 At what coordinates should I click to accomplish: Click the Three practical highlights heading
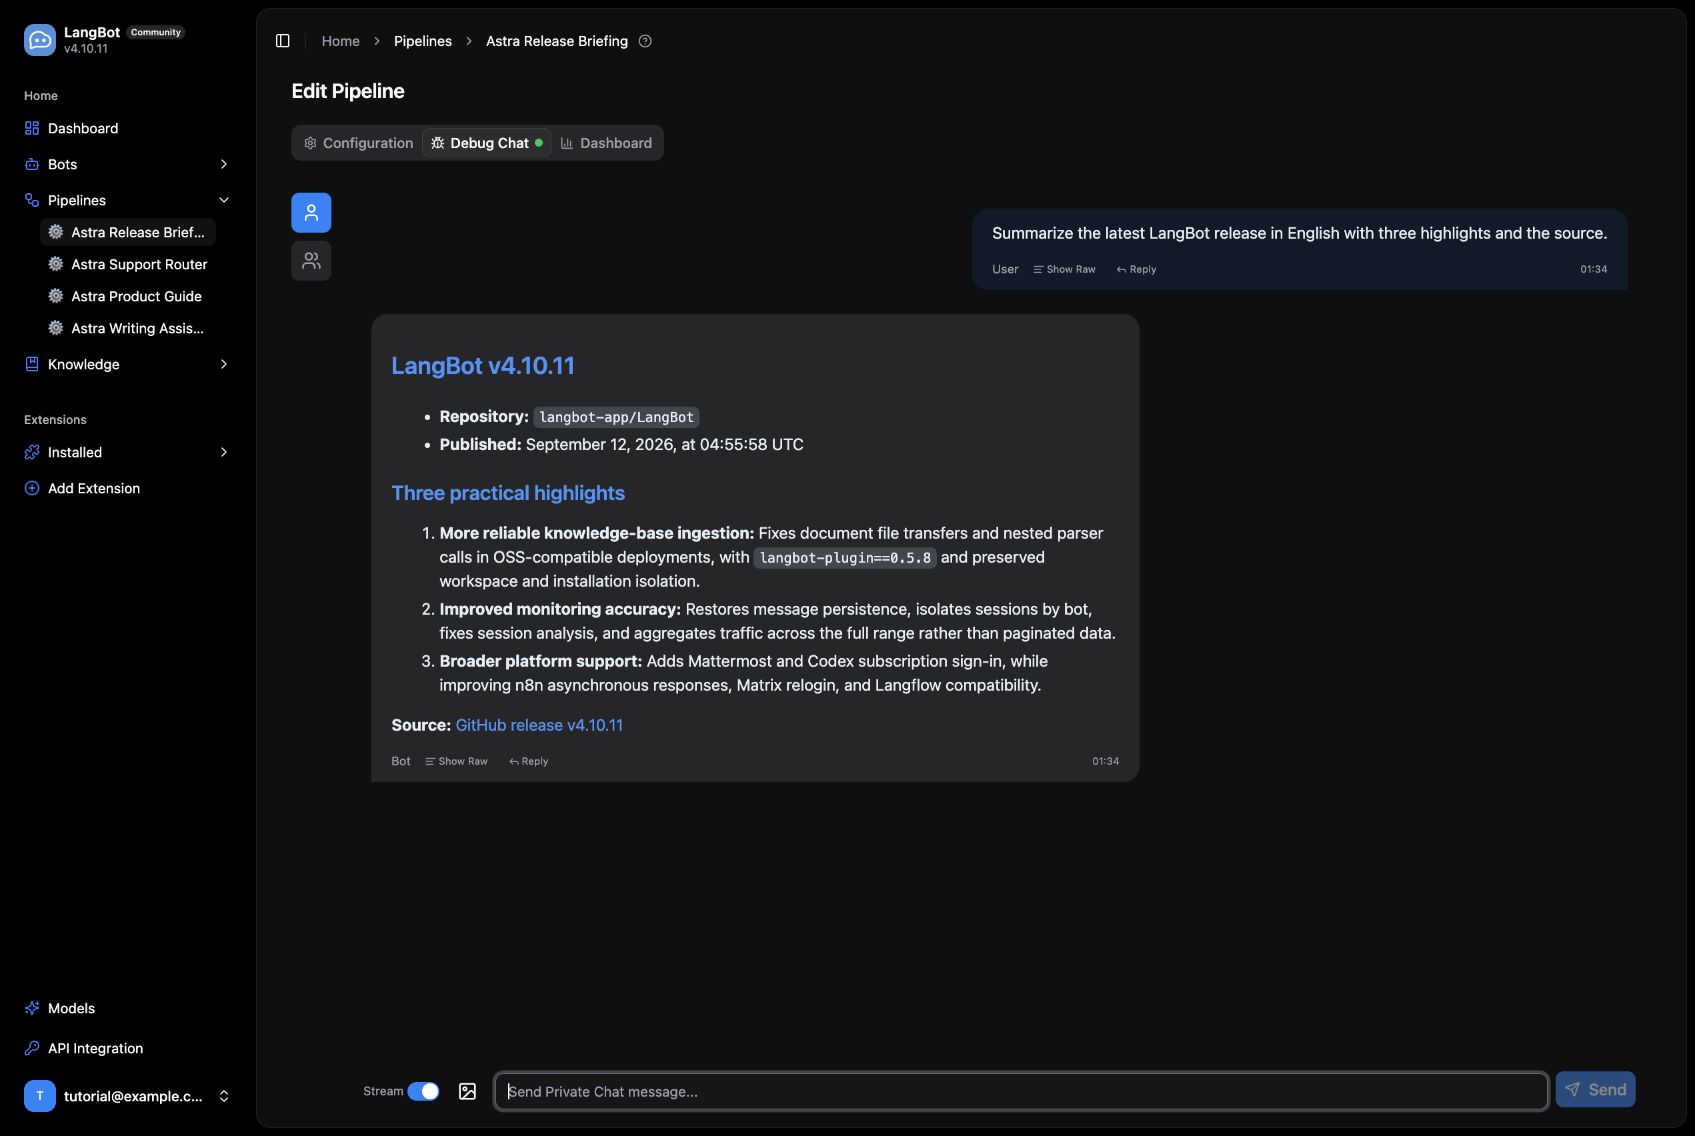coord(508,493)
